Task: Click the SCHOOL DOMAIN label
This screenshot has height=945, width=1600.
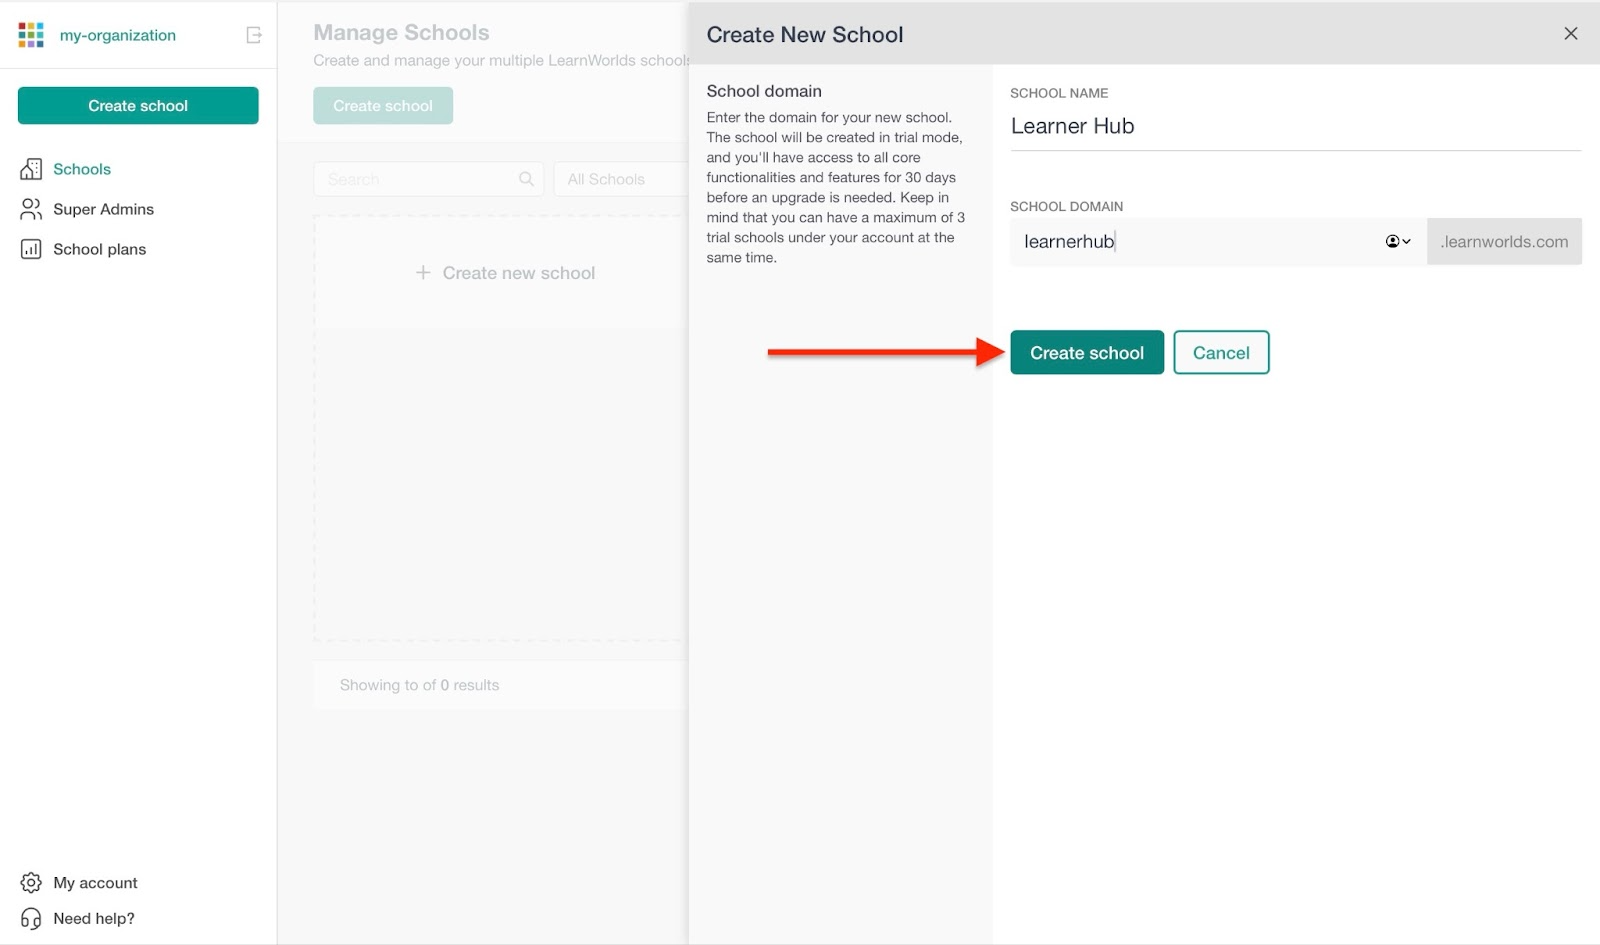Action: (1066, 206)
